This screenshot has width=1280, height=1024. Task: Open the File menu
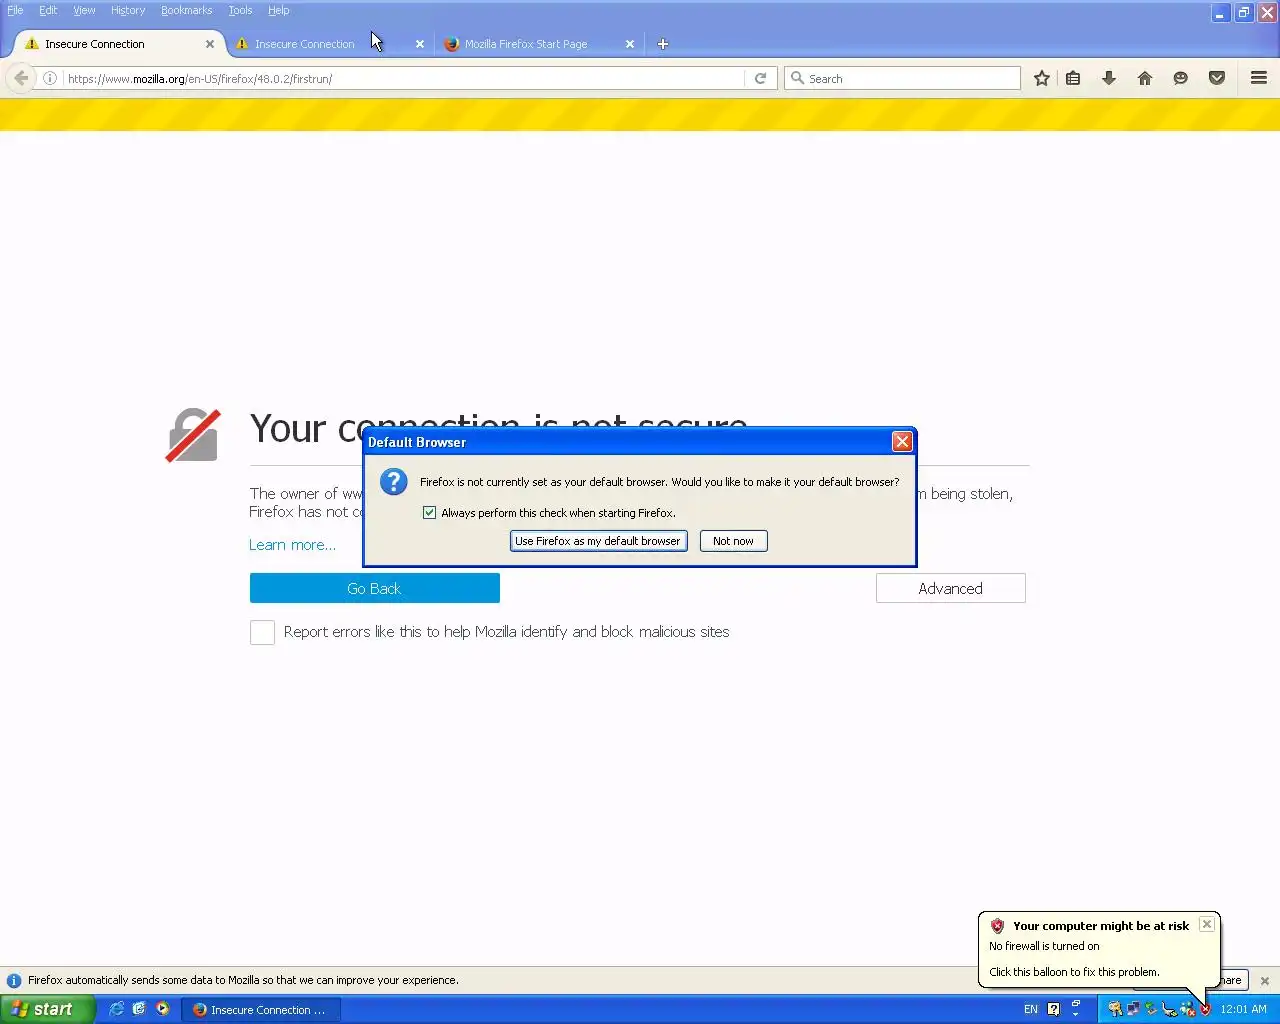(15, 10)
